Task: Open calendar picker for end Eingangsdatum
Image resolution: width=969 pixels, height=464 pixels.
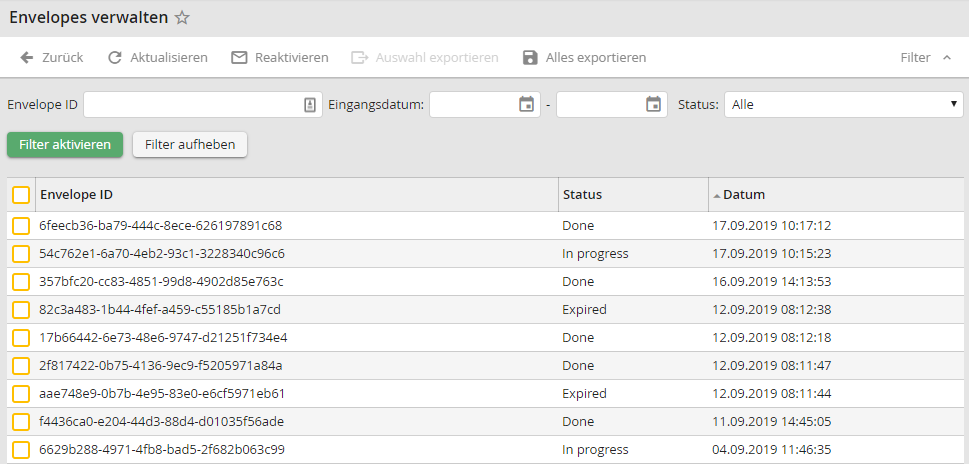Action: pos(653,104)
